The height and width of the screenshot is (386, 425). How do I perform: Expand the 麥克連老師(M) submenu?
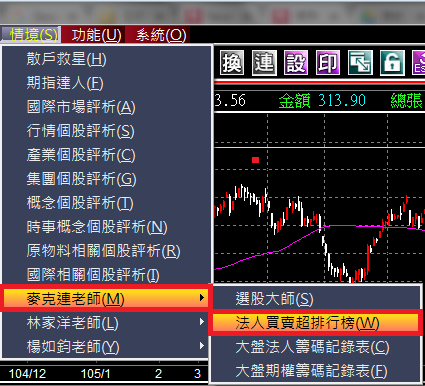106,298
